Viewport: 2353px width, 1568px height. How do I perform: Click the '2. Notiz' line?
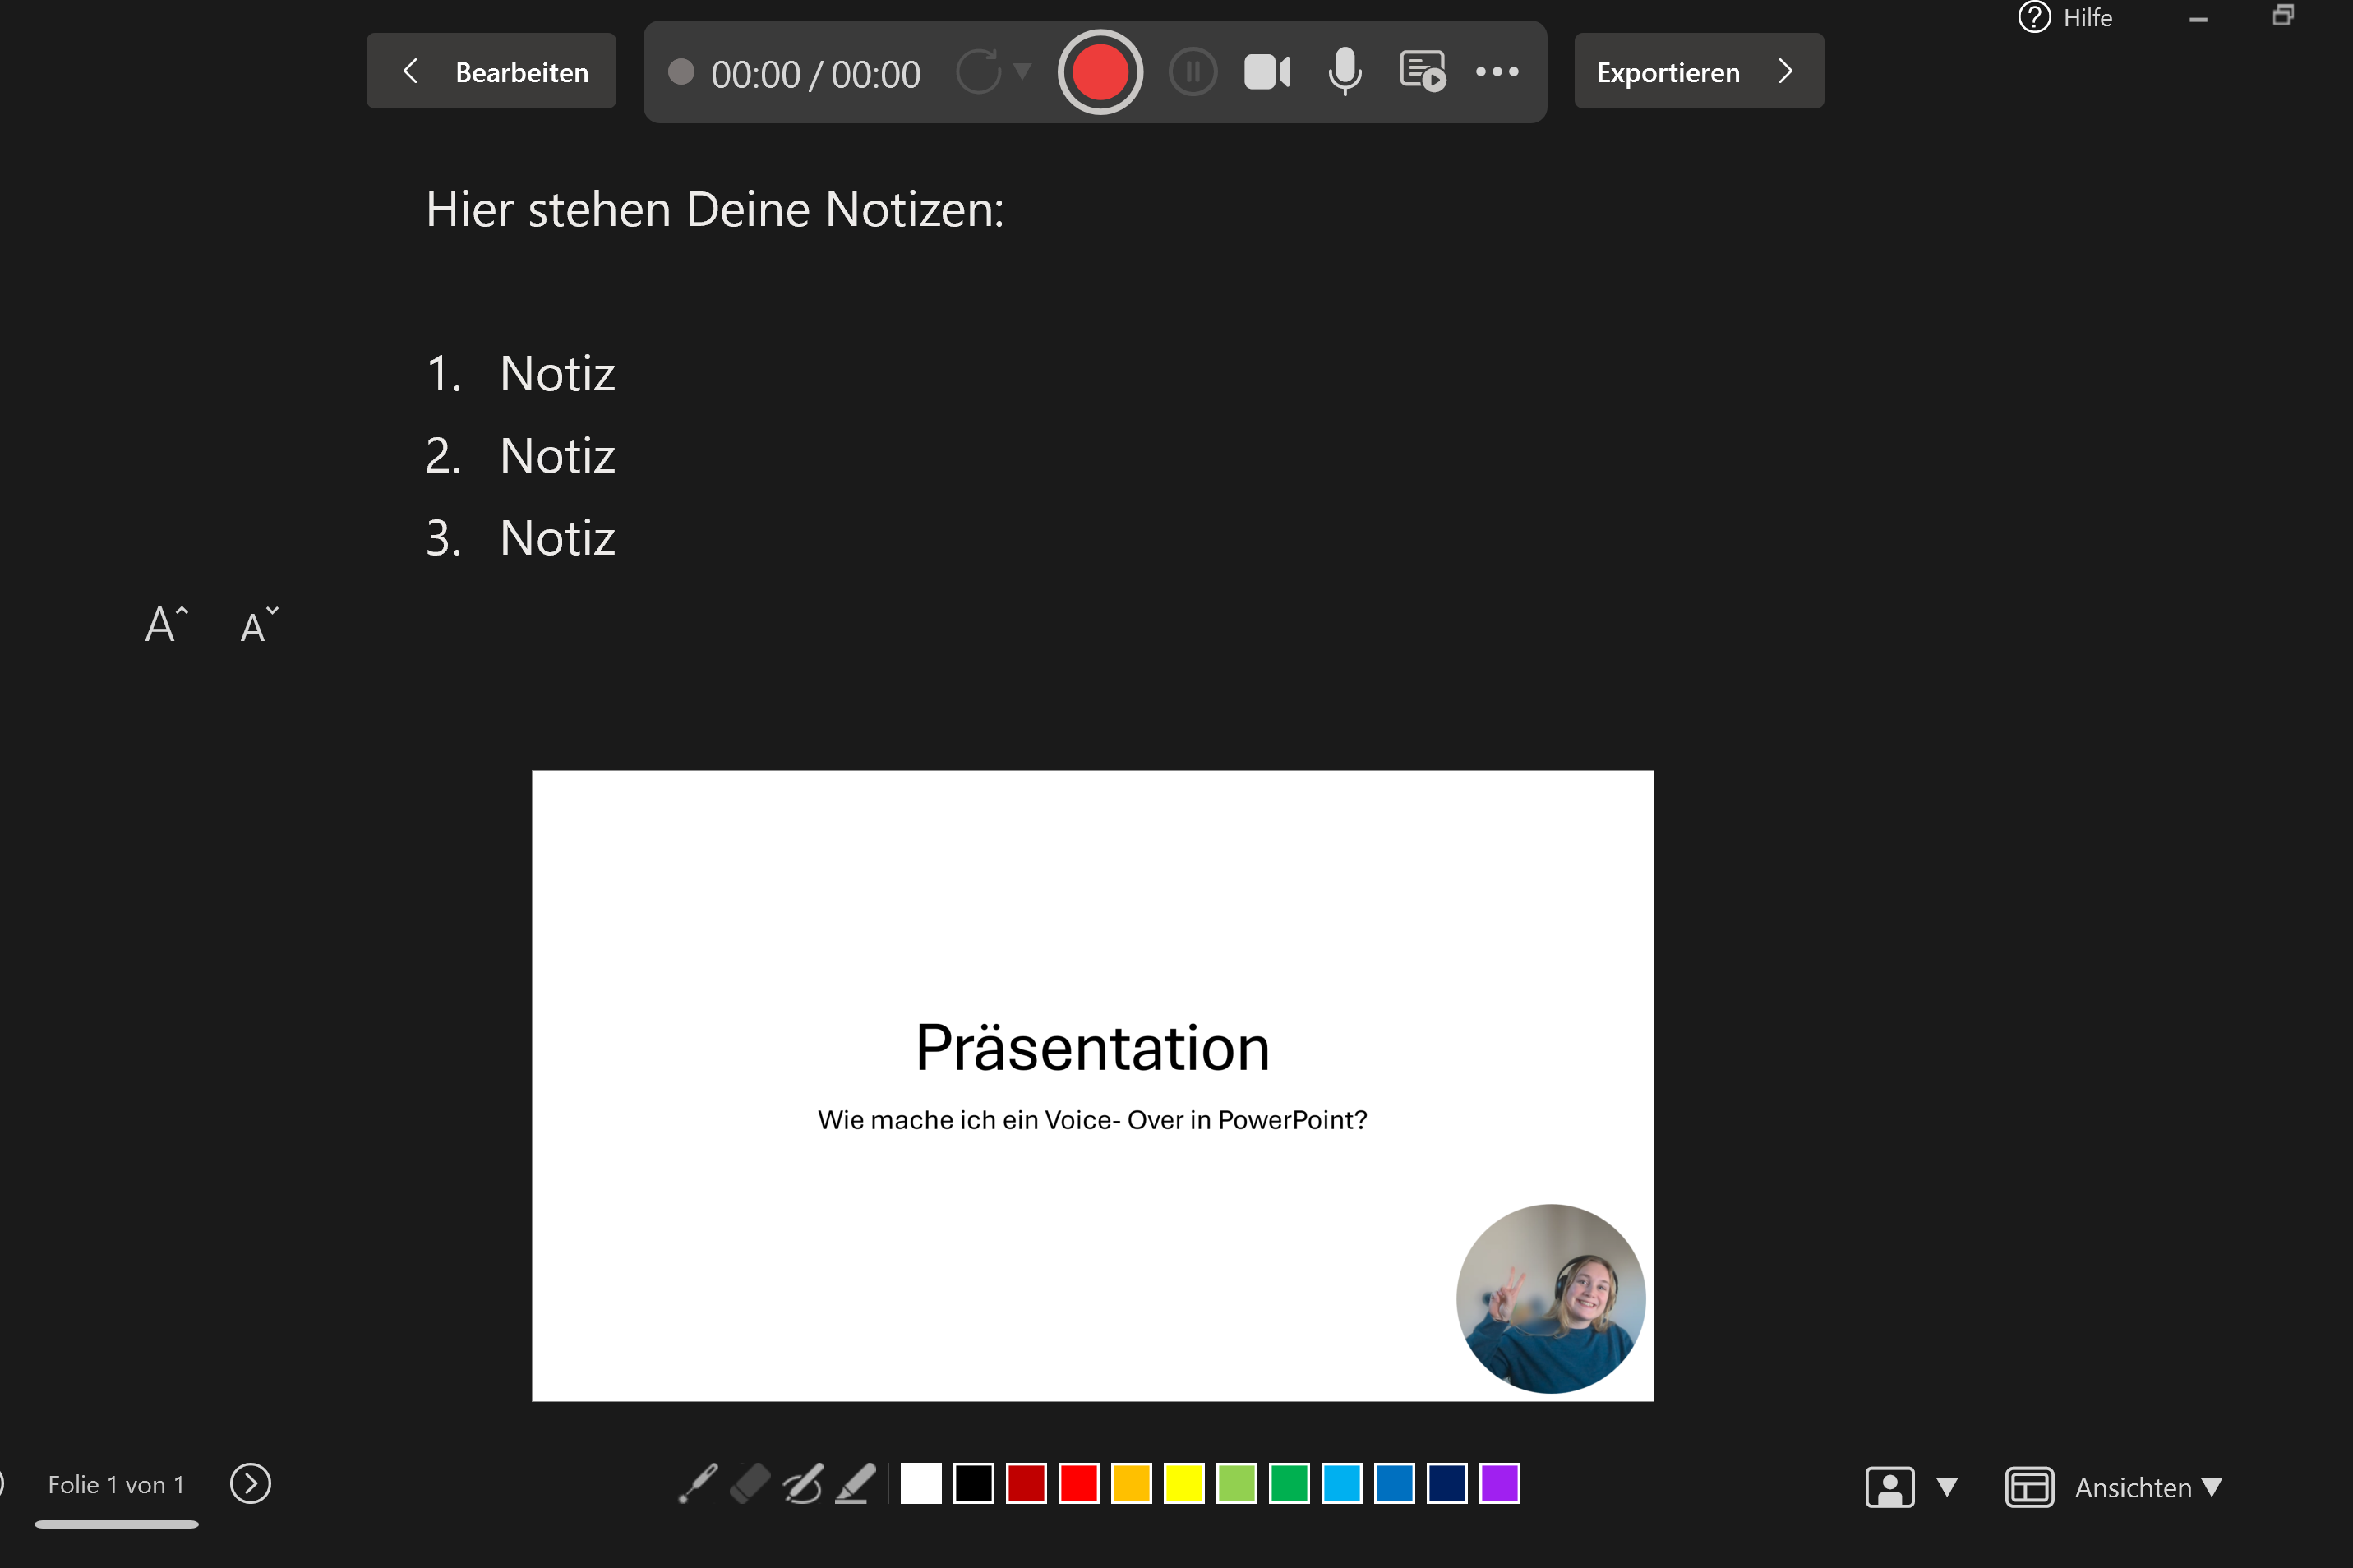(x=520, y=456)
